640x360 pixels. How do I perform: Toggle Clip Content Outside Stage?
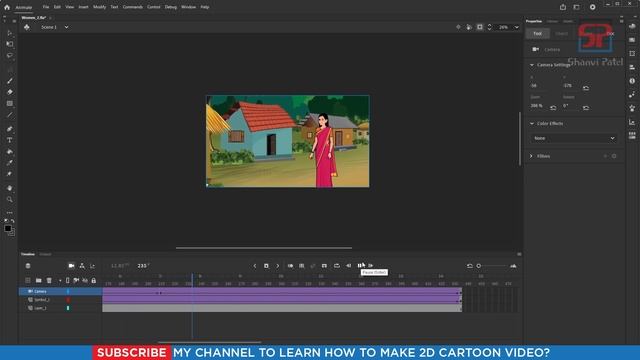pyautogui.click(x=480, y=27)
